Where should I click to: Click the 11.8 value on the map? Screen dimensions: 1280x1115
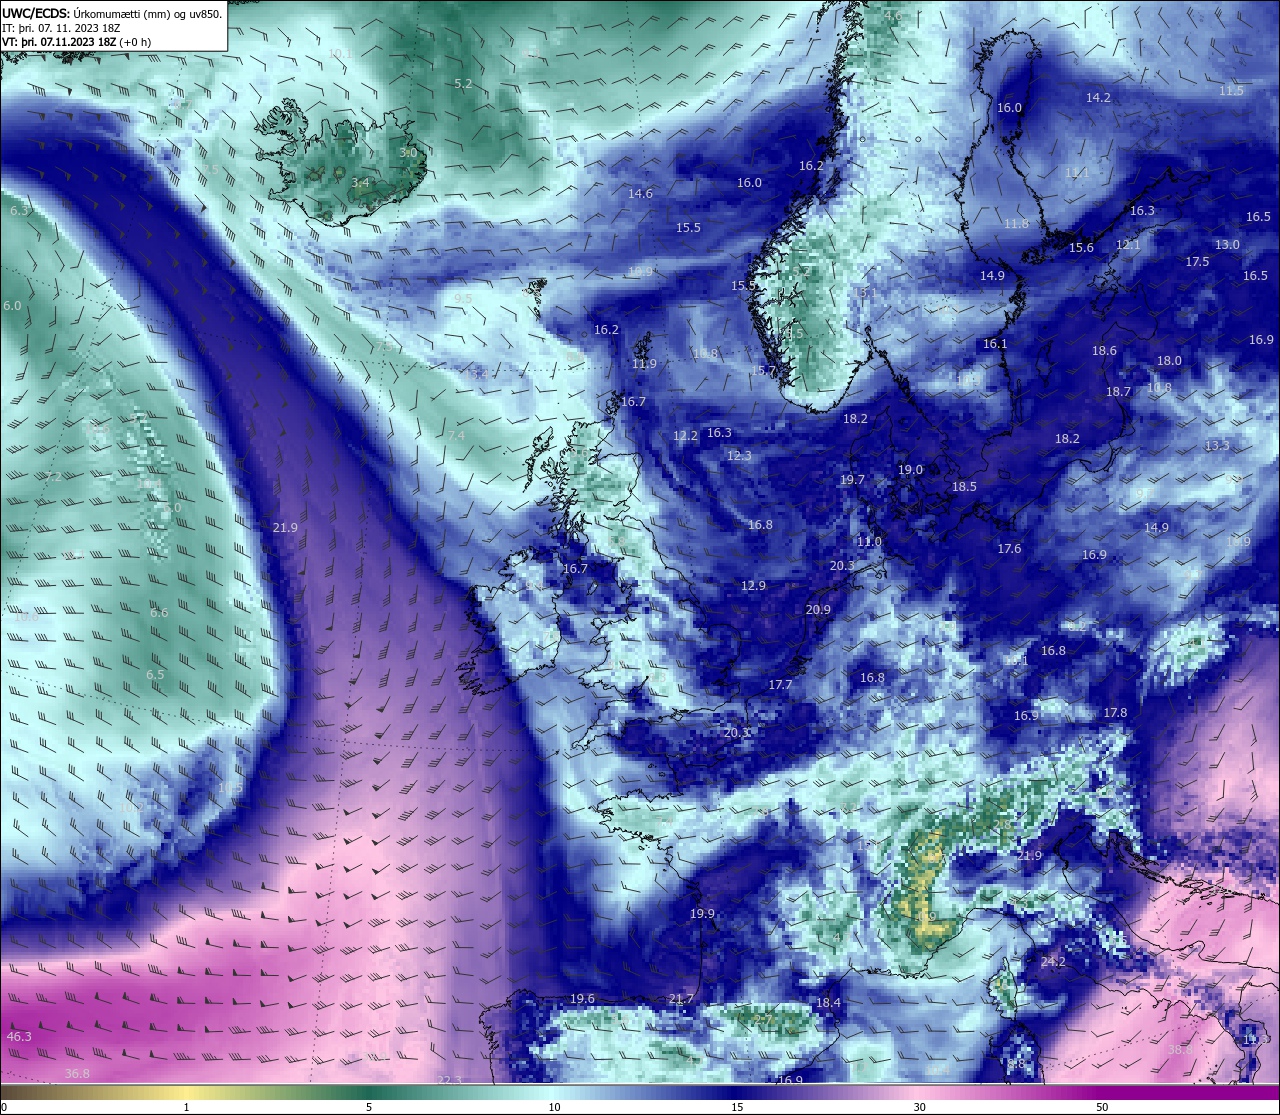click(x=1016, y=224)
